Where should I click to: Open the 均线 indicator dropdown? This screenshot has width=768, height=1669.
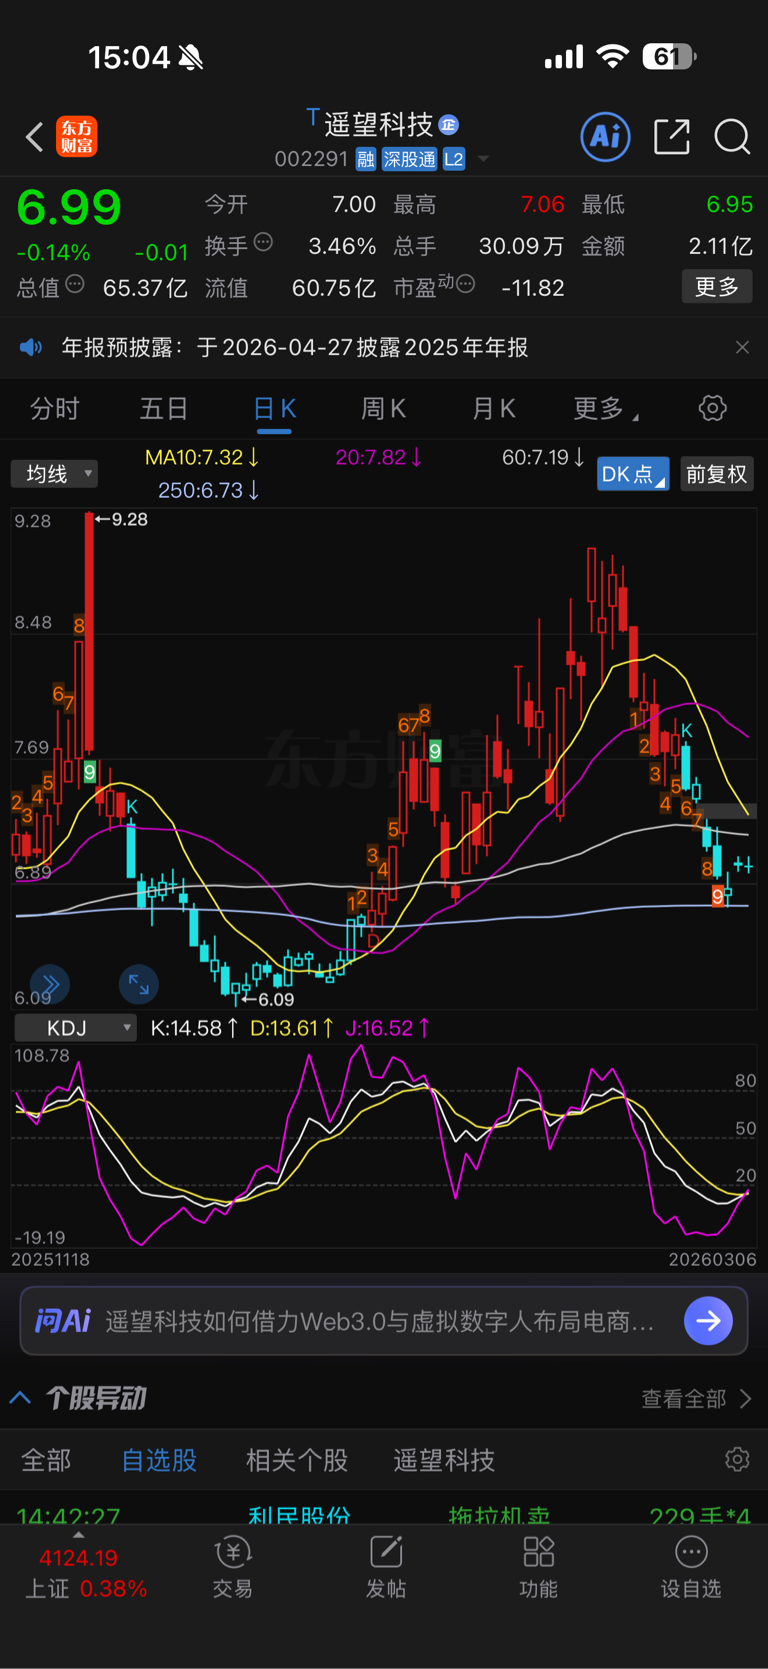coord(54,473)
